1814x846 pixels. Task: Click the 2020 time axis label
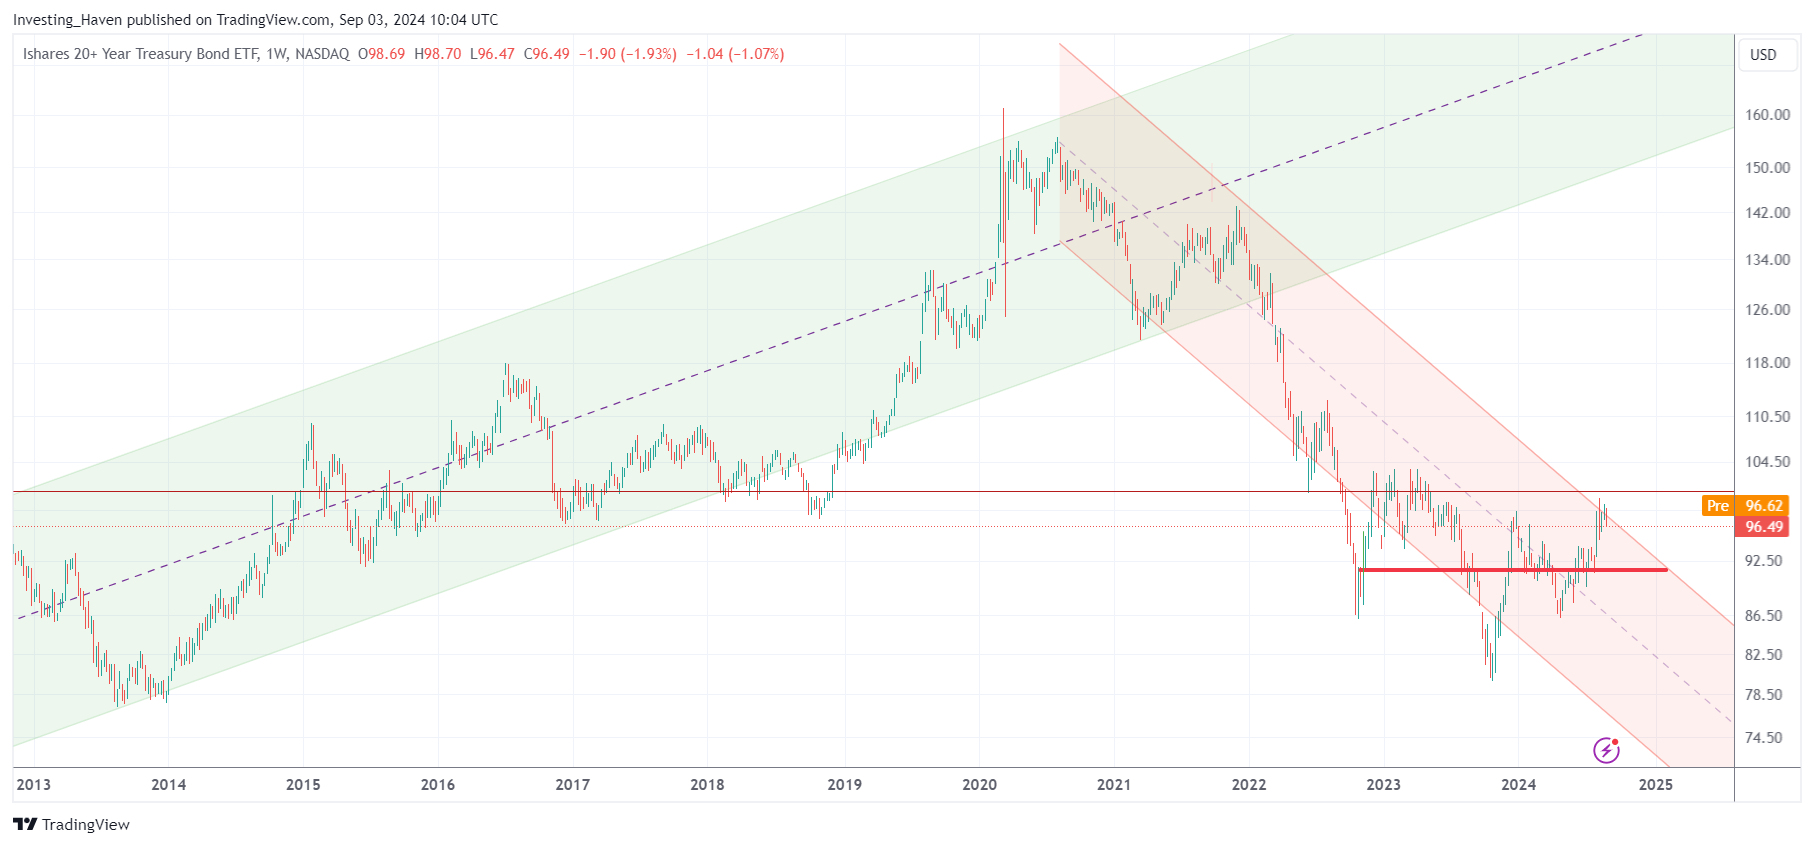[979, 785]
